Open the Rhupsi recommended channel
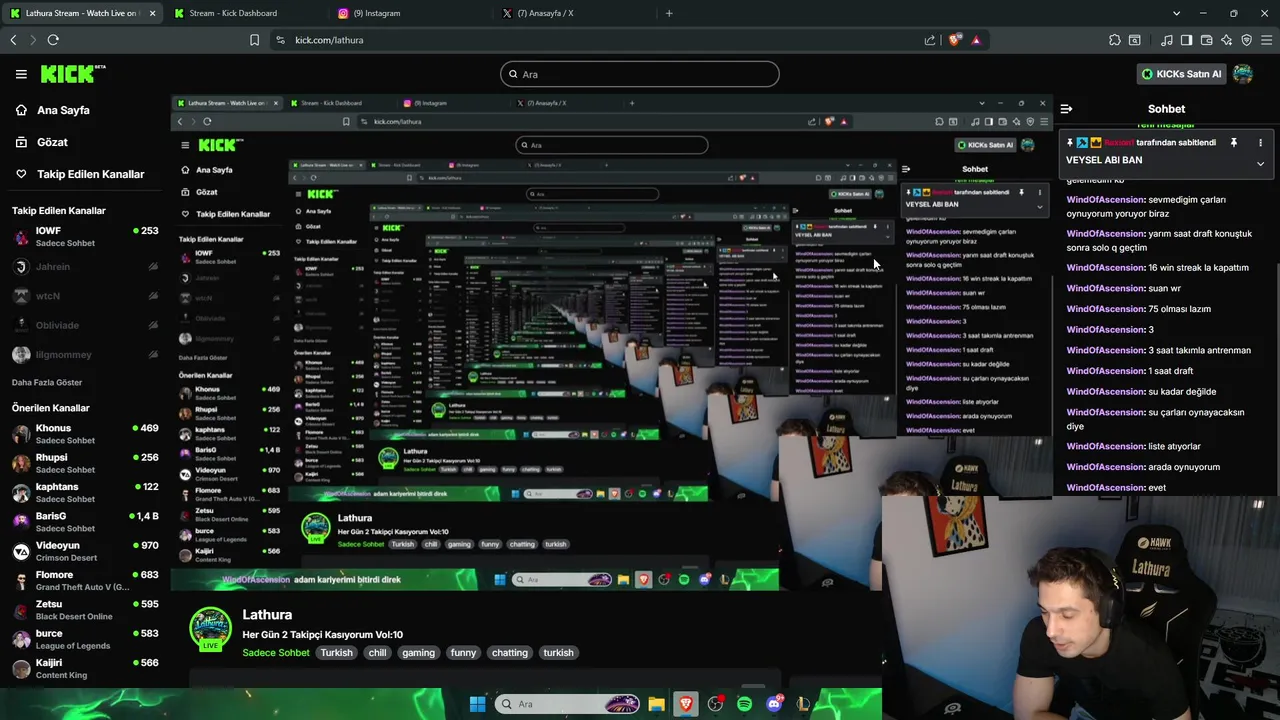This screenshot has width=1280, height=720. (85, 463)
